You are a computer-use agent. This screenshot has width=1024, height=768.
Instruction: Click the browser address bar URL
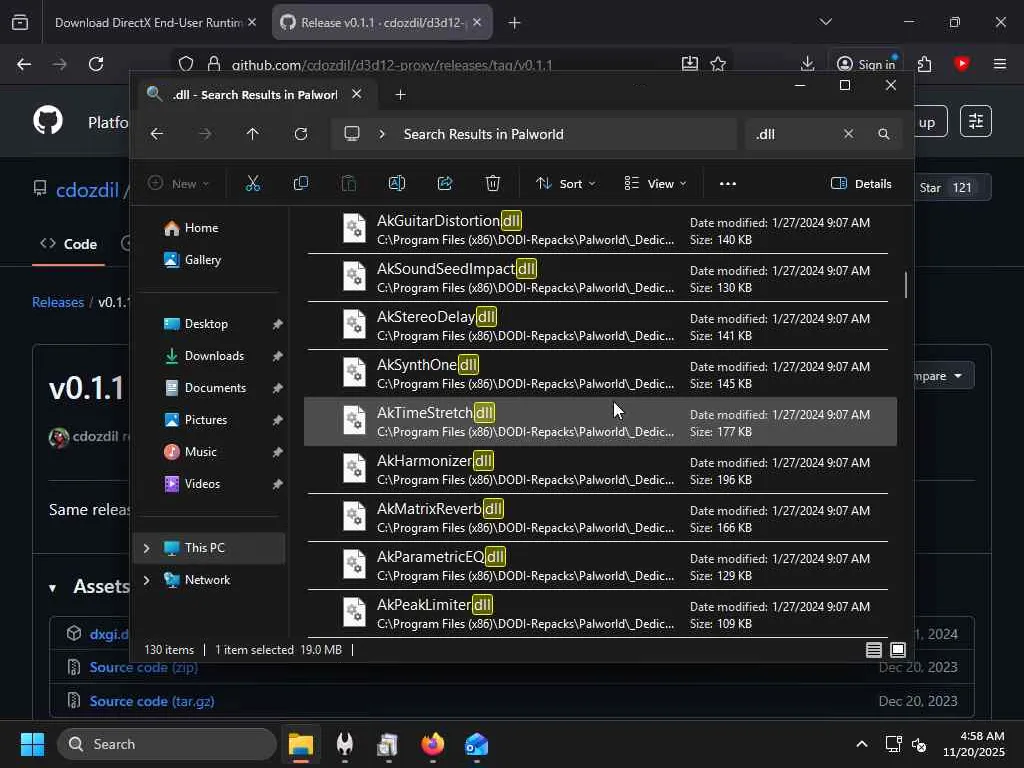[392, 65]
